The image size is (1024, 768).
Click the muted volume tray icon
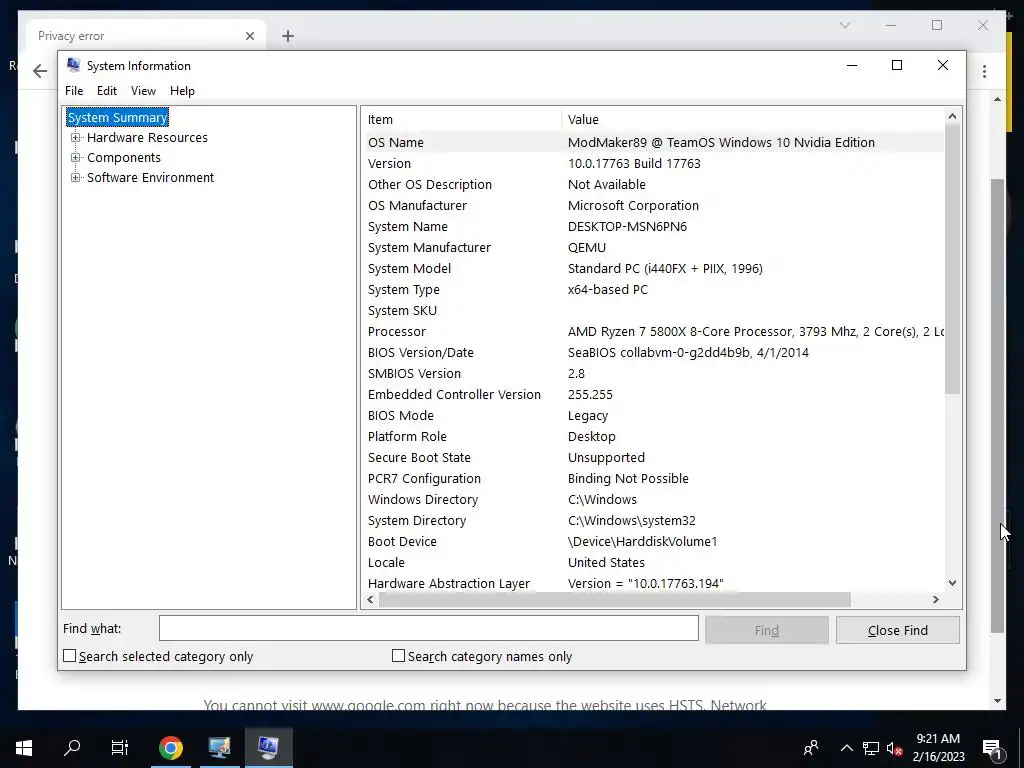click(x=895, y=748)
